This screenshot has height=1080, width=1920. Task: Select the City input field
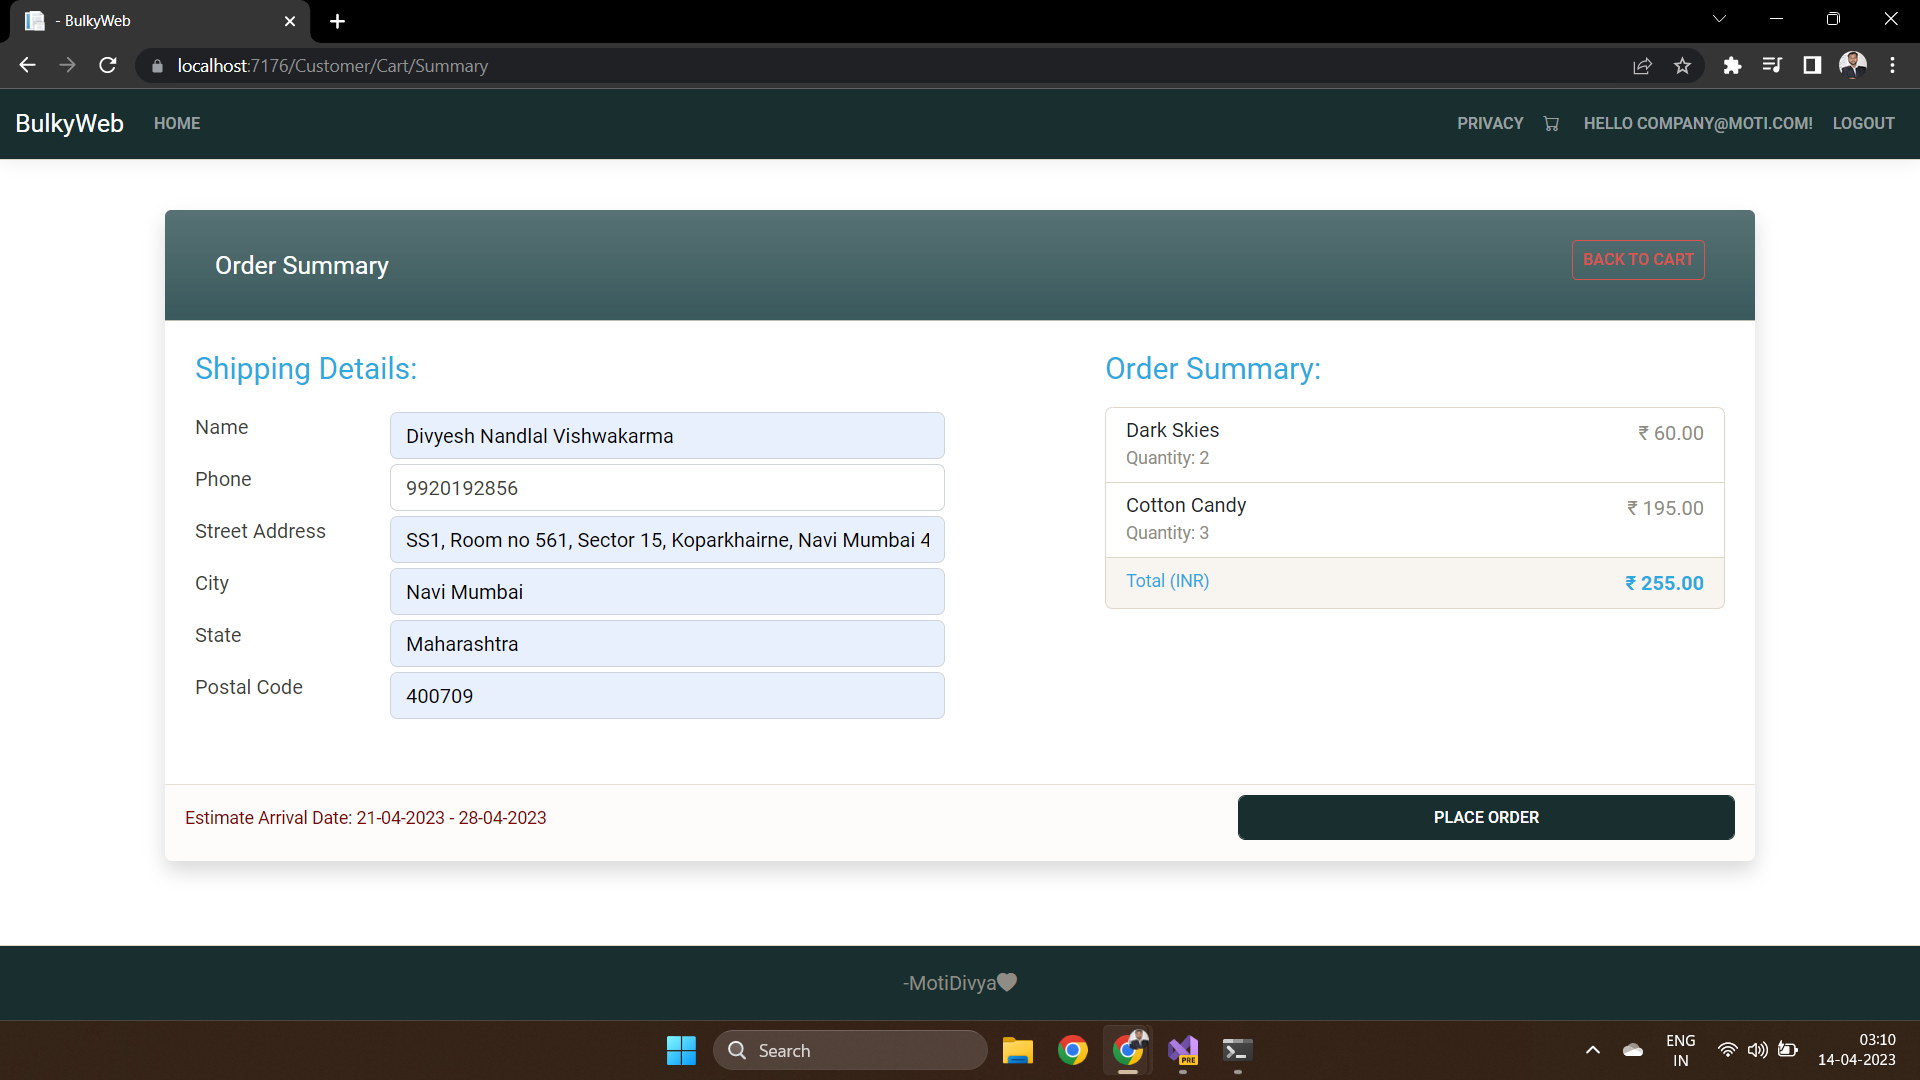(666, 591)
